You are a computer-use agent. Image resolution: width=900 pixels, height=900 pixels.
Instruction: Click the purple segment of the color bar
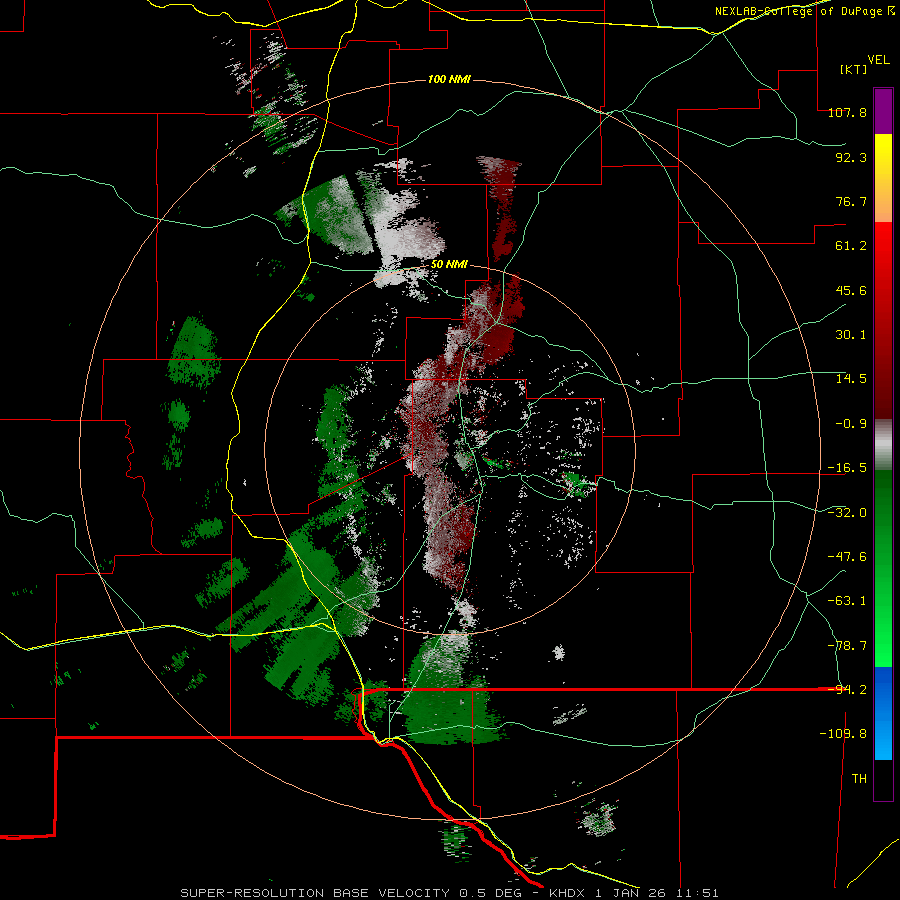click(883, 111)
